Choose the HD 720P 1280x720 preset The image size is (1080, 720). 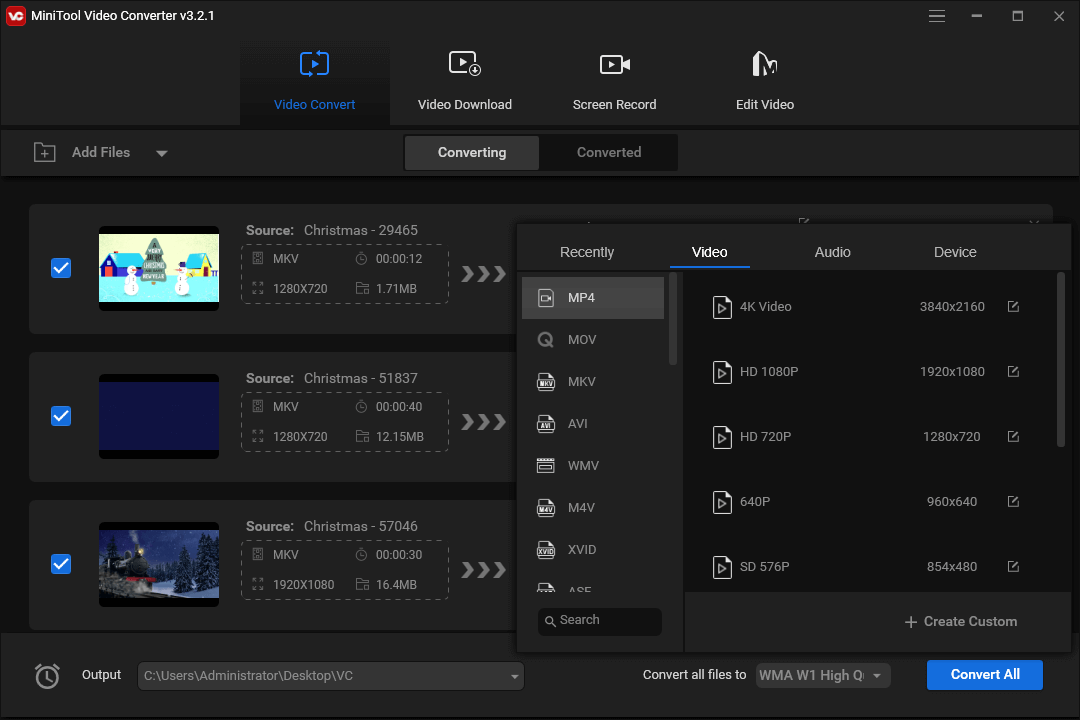point(870,436)
